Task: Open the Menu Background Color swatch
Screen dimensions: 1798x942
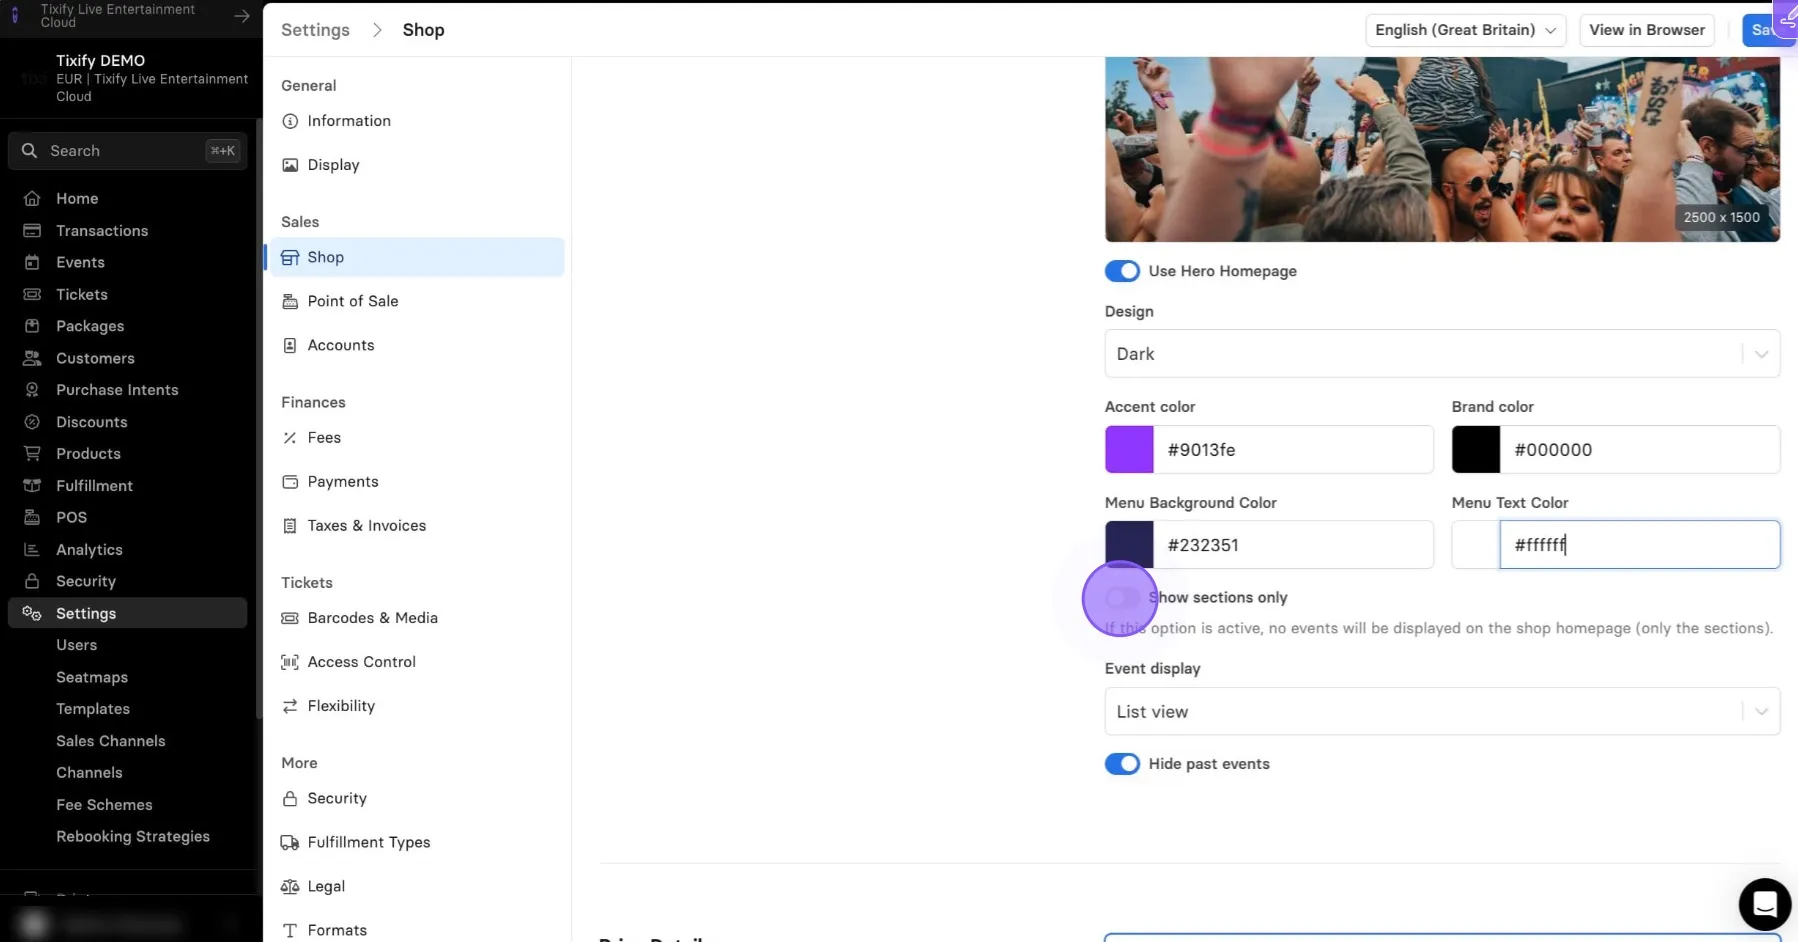Action: pyautogui.click(x=1129, y=545)
